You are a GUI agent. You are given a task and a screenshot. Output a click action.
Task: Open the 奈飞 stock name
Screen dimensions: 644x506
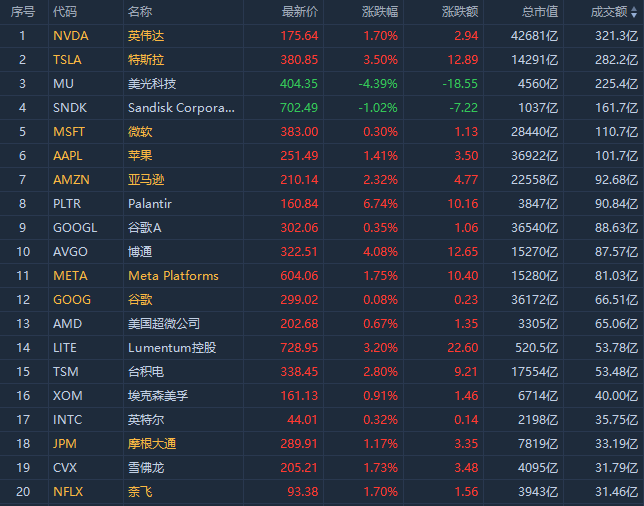pos(140,491)
